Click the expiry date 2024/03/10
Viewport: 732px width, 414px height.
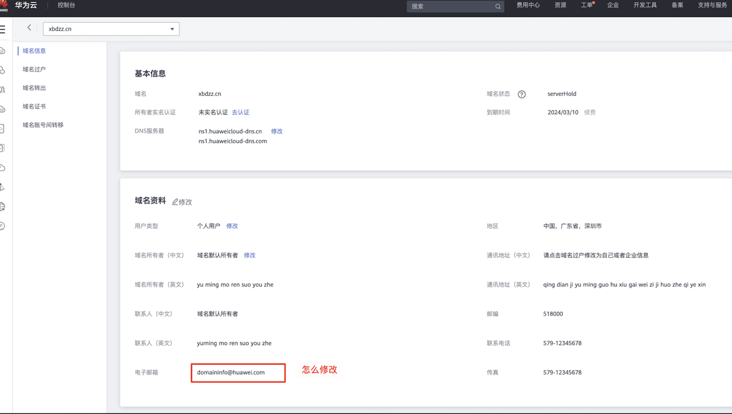tap(563, 112)
